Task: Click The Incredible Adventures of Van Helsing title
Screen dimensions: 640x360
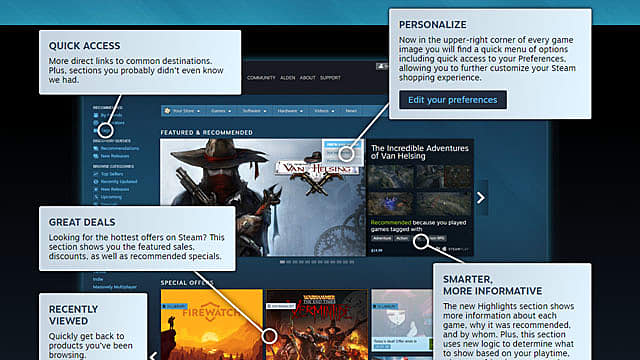Action: pos(420,152)
